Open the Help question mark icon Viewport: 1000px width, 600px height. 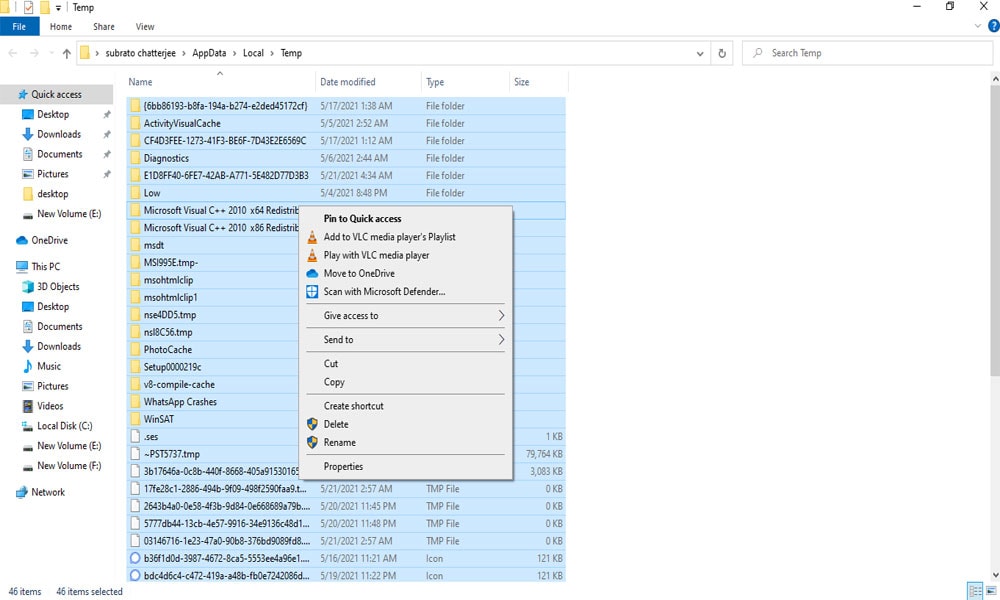click(x=993, y=26)
